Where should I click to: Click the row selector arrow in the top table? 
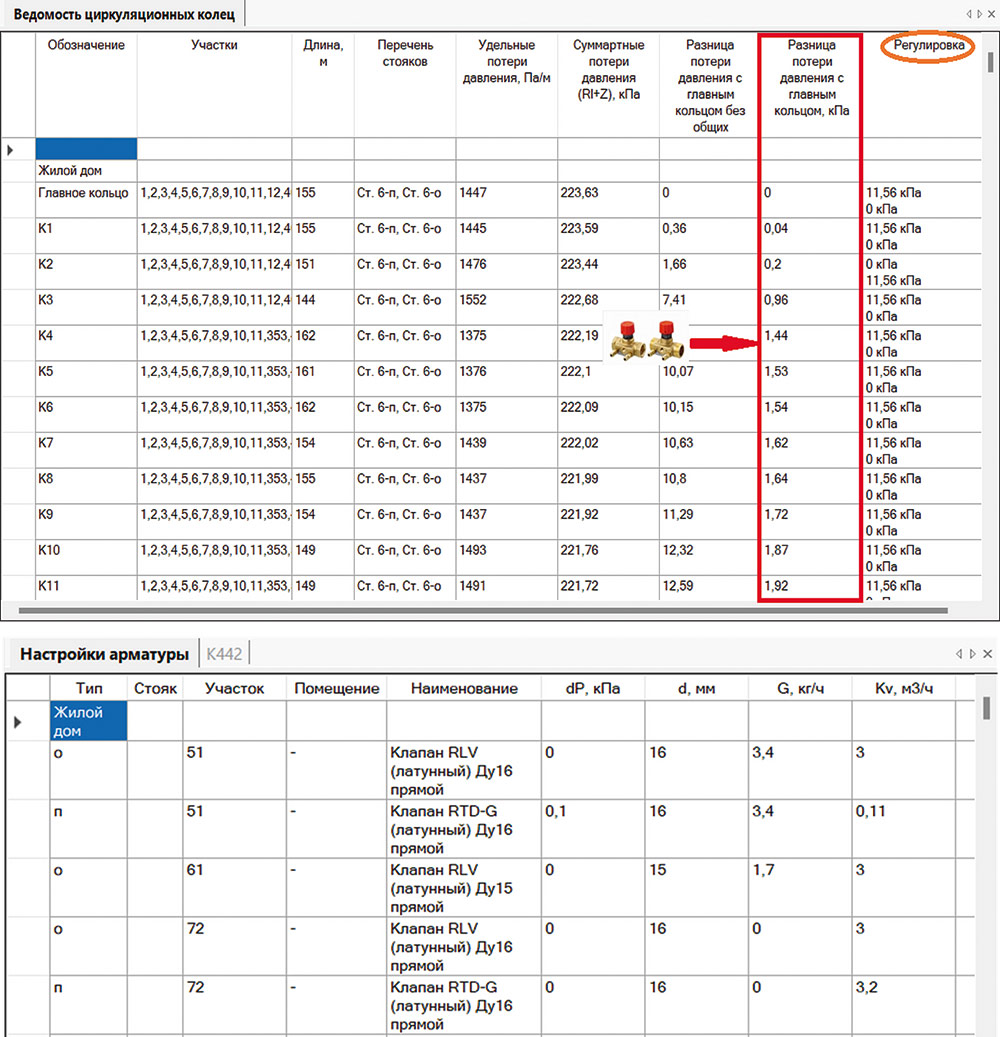coord(11,150)
